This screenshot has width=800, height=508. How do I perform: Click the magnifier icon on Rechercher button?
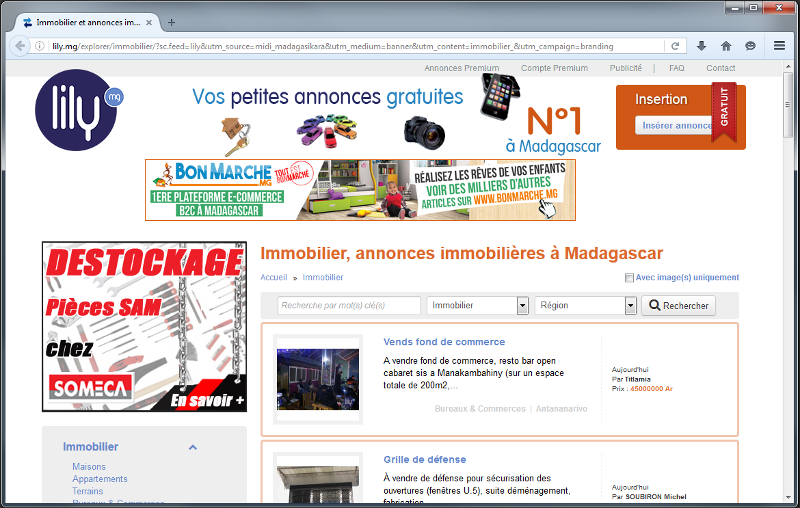coord(654,305)
